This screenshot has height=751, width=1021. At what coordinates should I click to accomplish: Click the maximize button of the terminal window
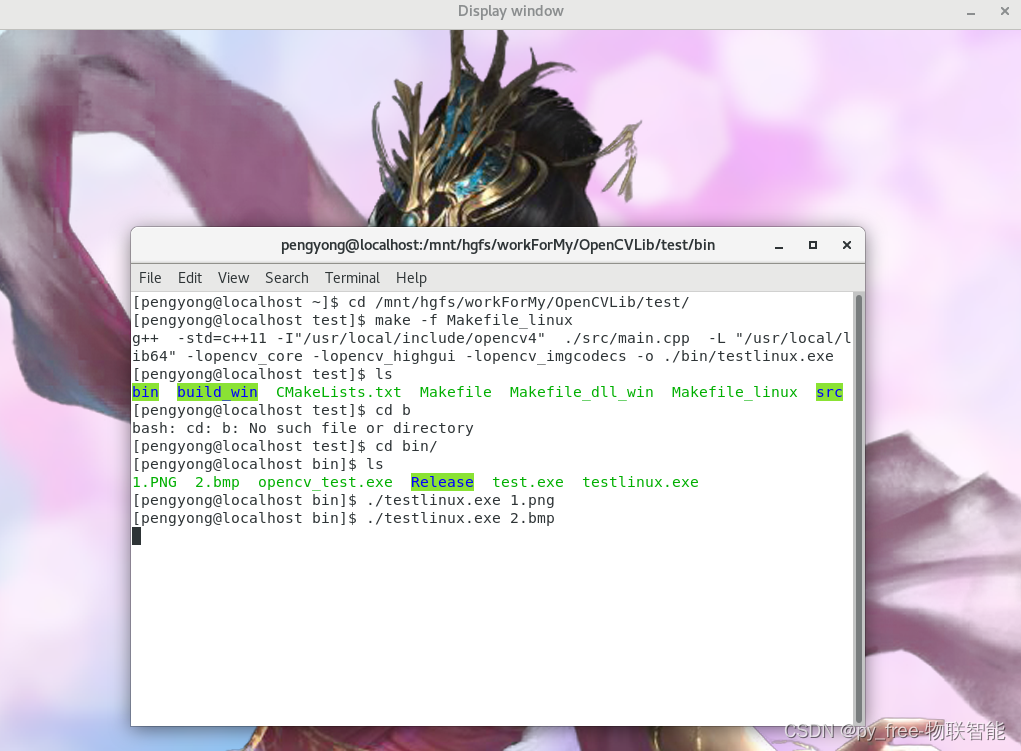(812, 244)
